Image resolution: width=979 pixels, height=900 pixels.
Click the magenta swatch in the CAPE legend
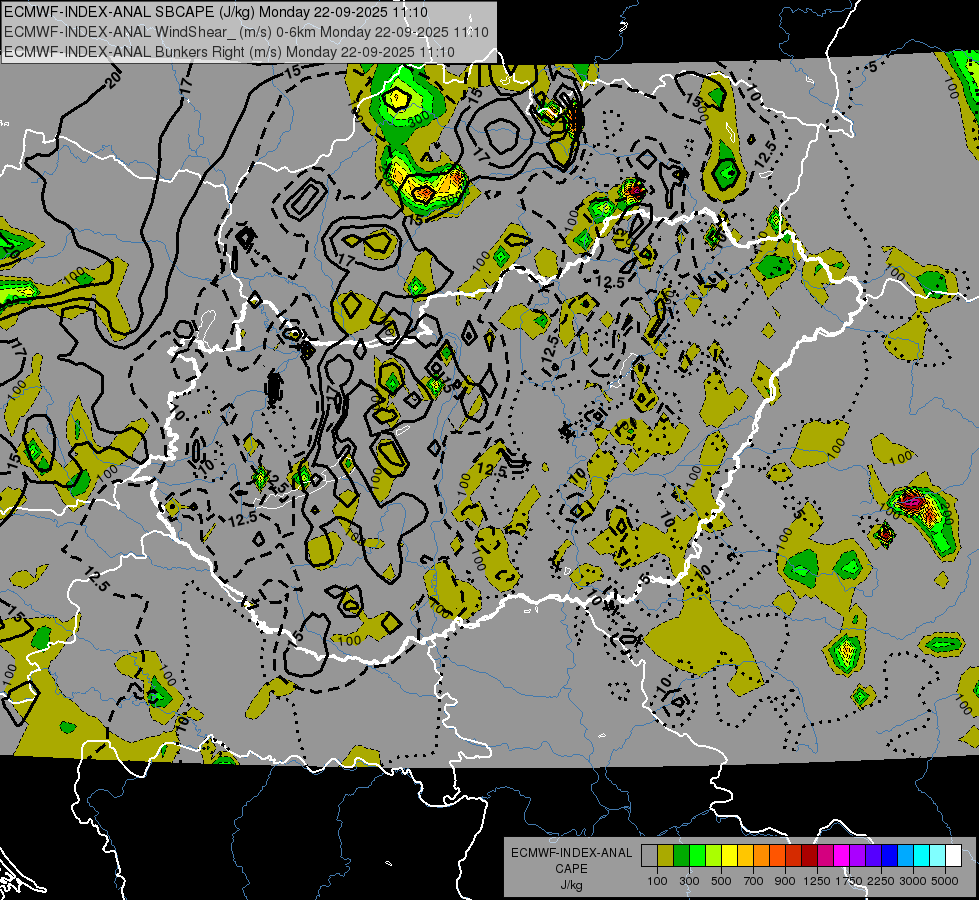pos(841,855)
